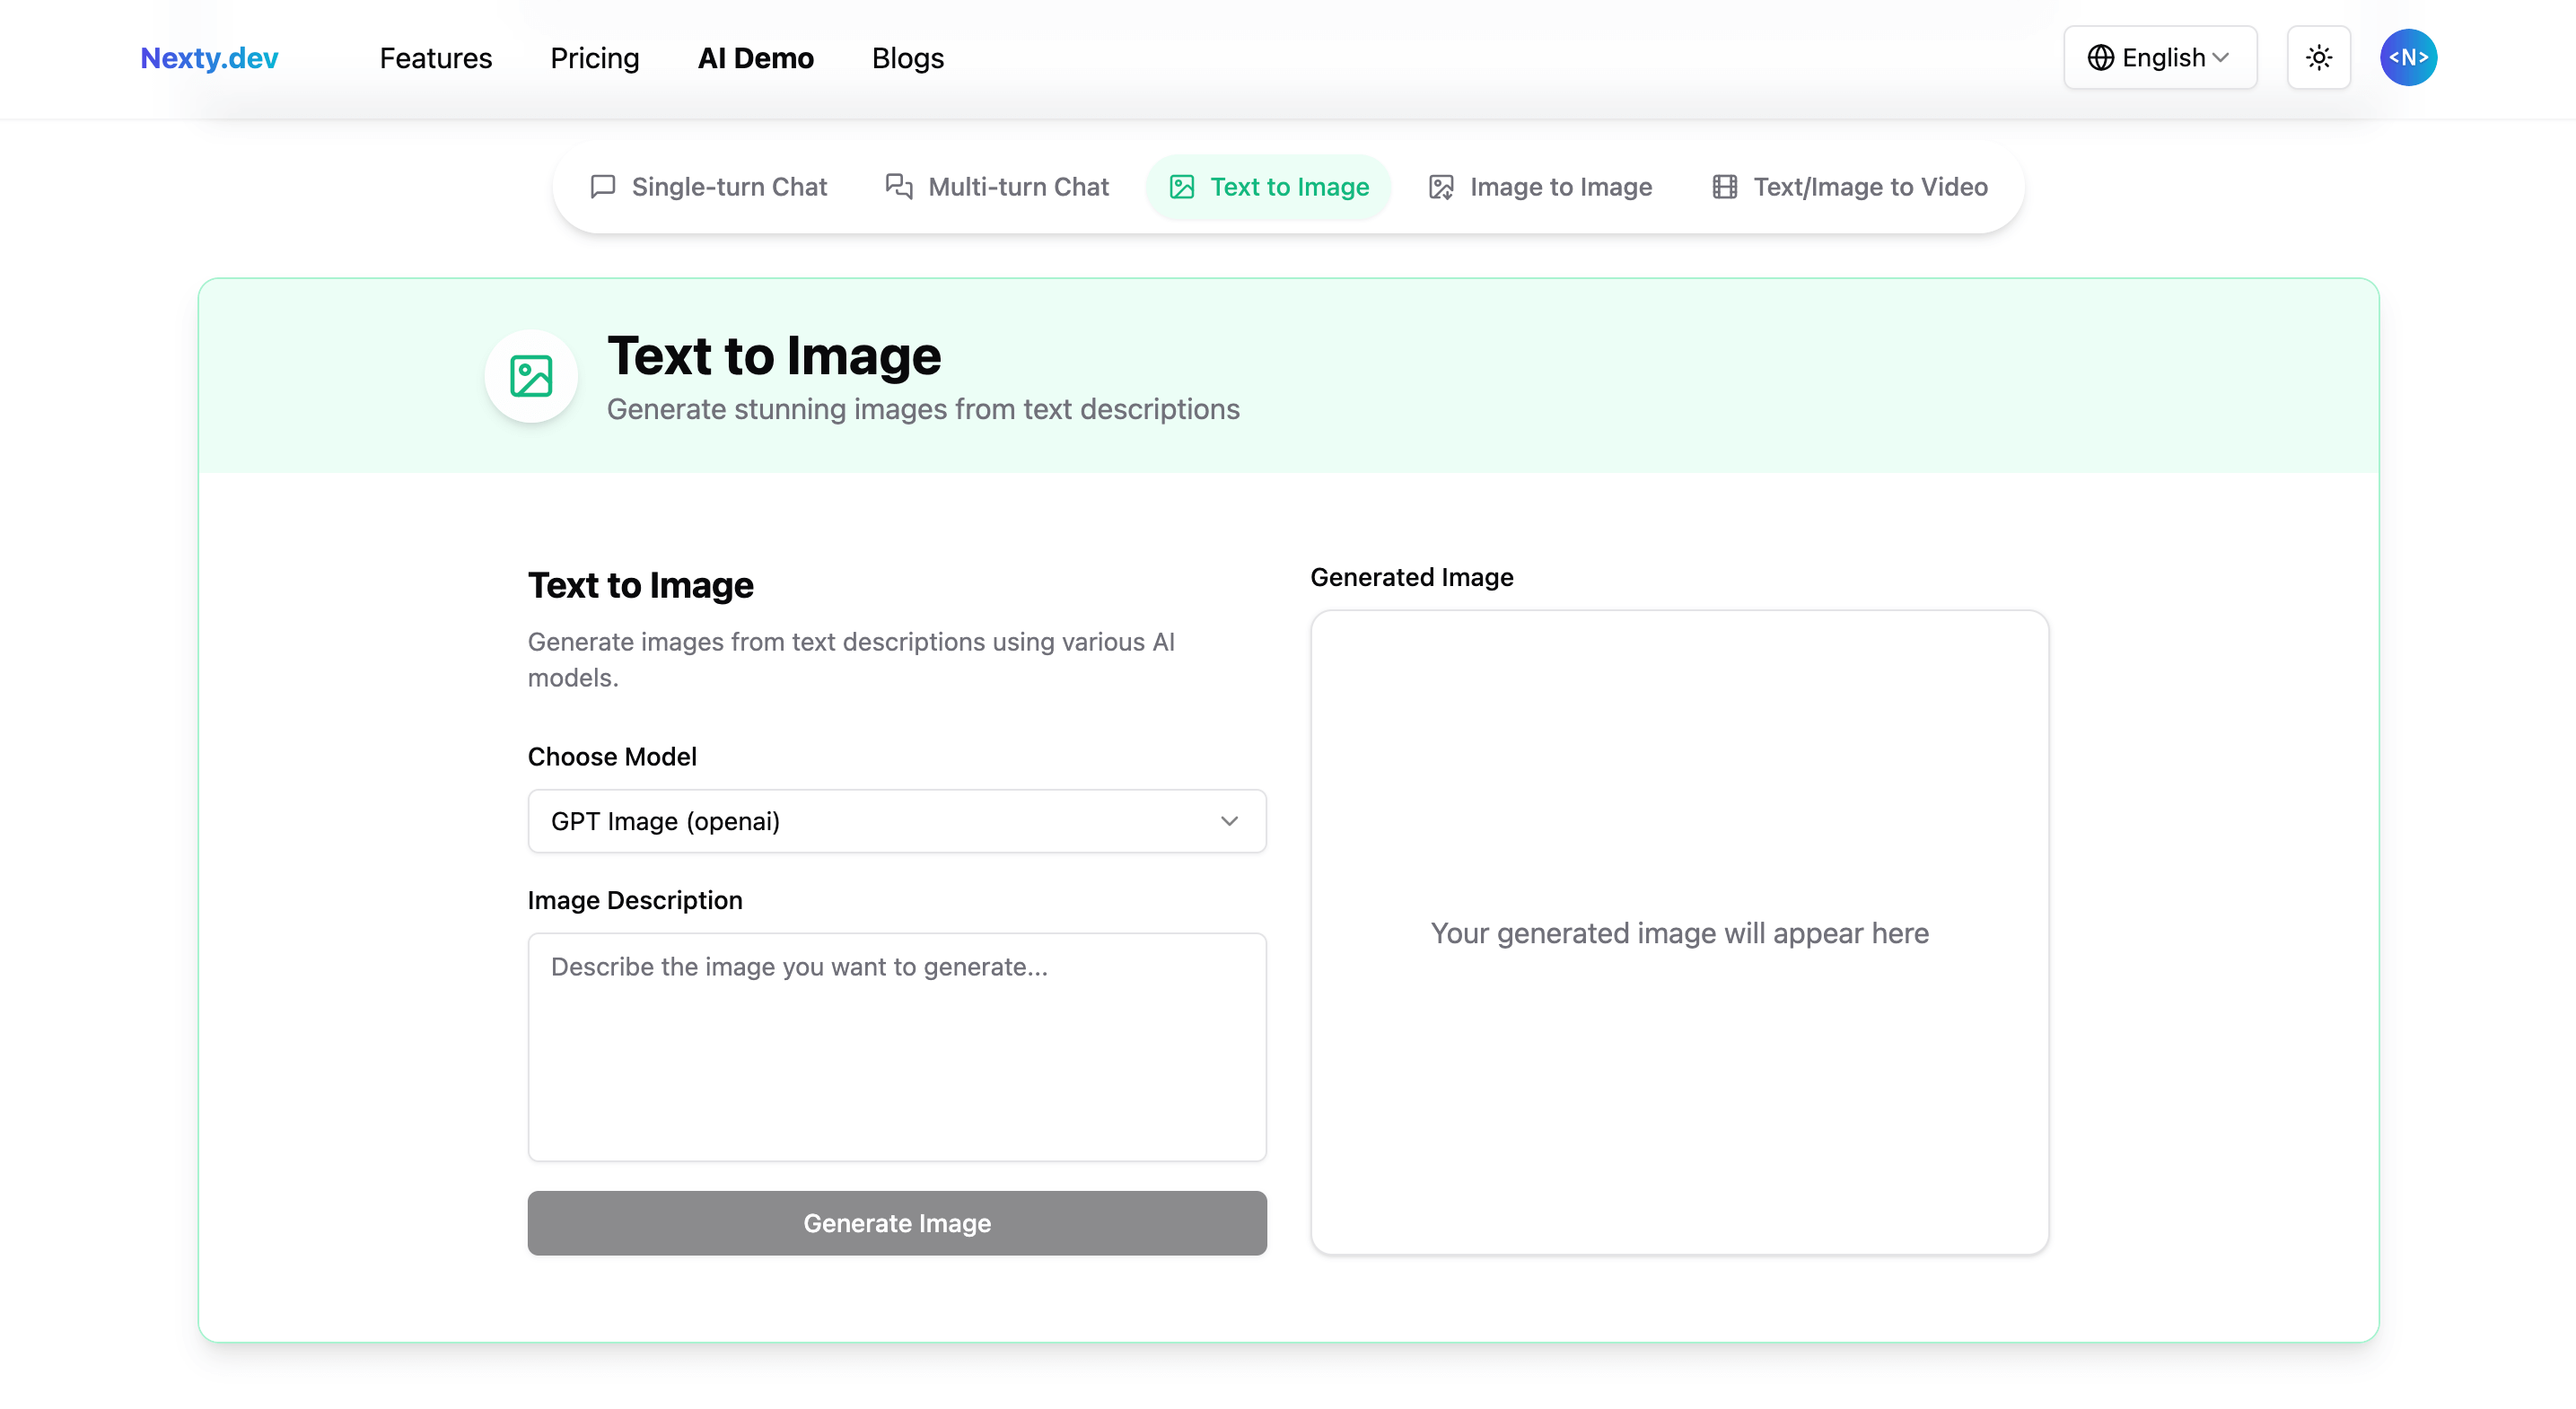Open the Features nav link

(436, 58)
